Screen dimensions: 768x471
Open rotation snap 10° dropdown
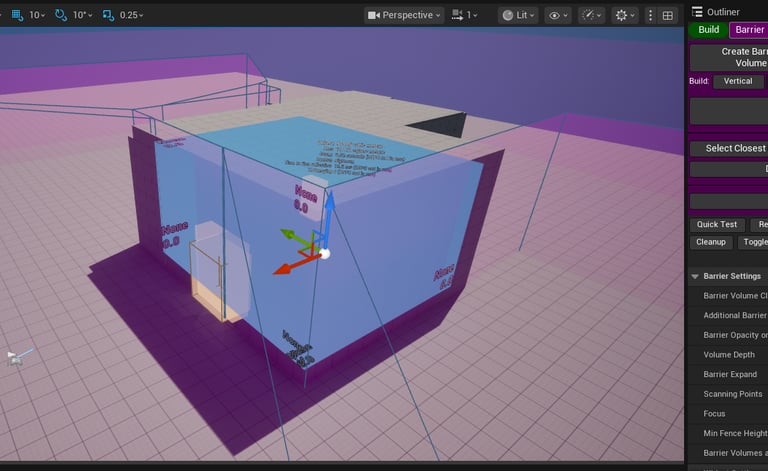pos(82,15)
